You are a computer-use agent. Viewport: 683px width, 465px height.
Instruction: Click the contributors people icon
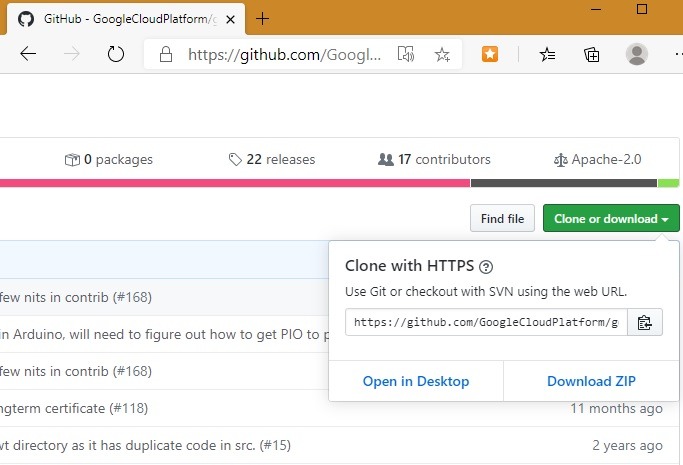385,159
